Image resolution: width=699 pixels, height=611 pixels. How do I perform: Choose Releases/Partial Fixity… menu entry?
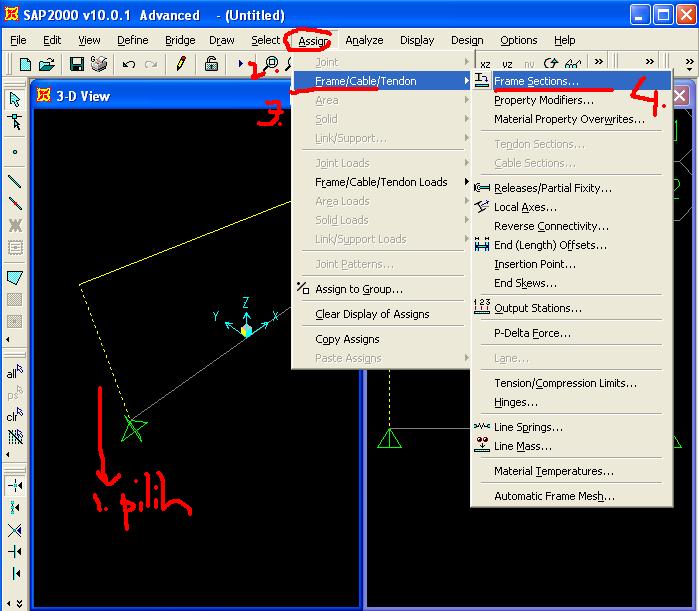(572, 188)
